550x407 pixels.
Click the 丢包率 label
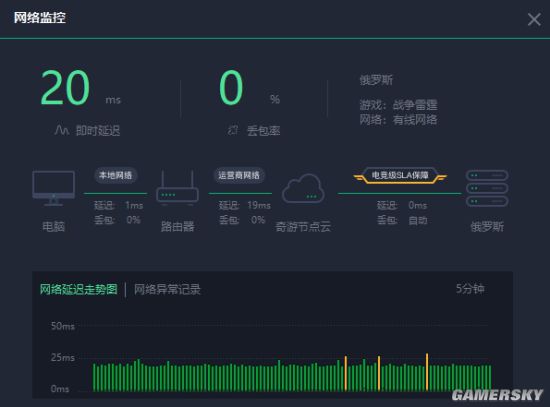[x=263, y=131]
